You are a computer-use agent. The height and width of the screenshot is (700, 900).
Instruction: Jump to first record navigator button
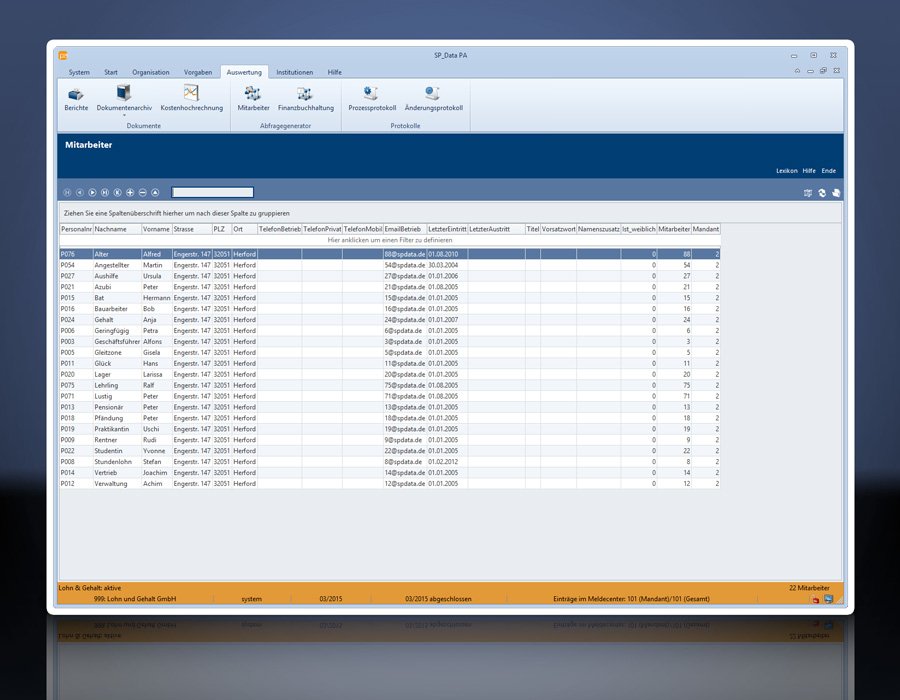pyautogui.click(x=67, y=193)
